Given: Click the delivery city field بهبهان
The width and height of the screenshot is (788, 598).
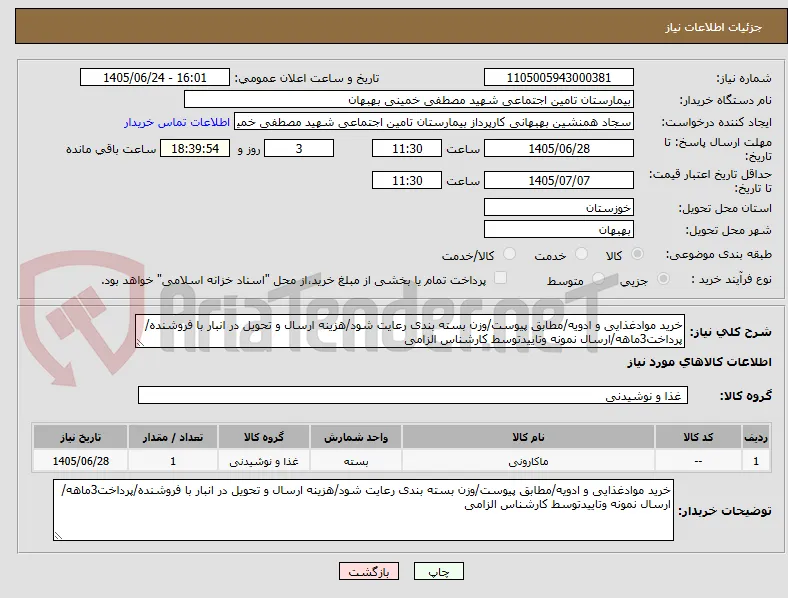Looking at the screenshot, I should pos(558,230).
